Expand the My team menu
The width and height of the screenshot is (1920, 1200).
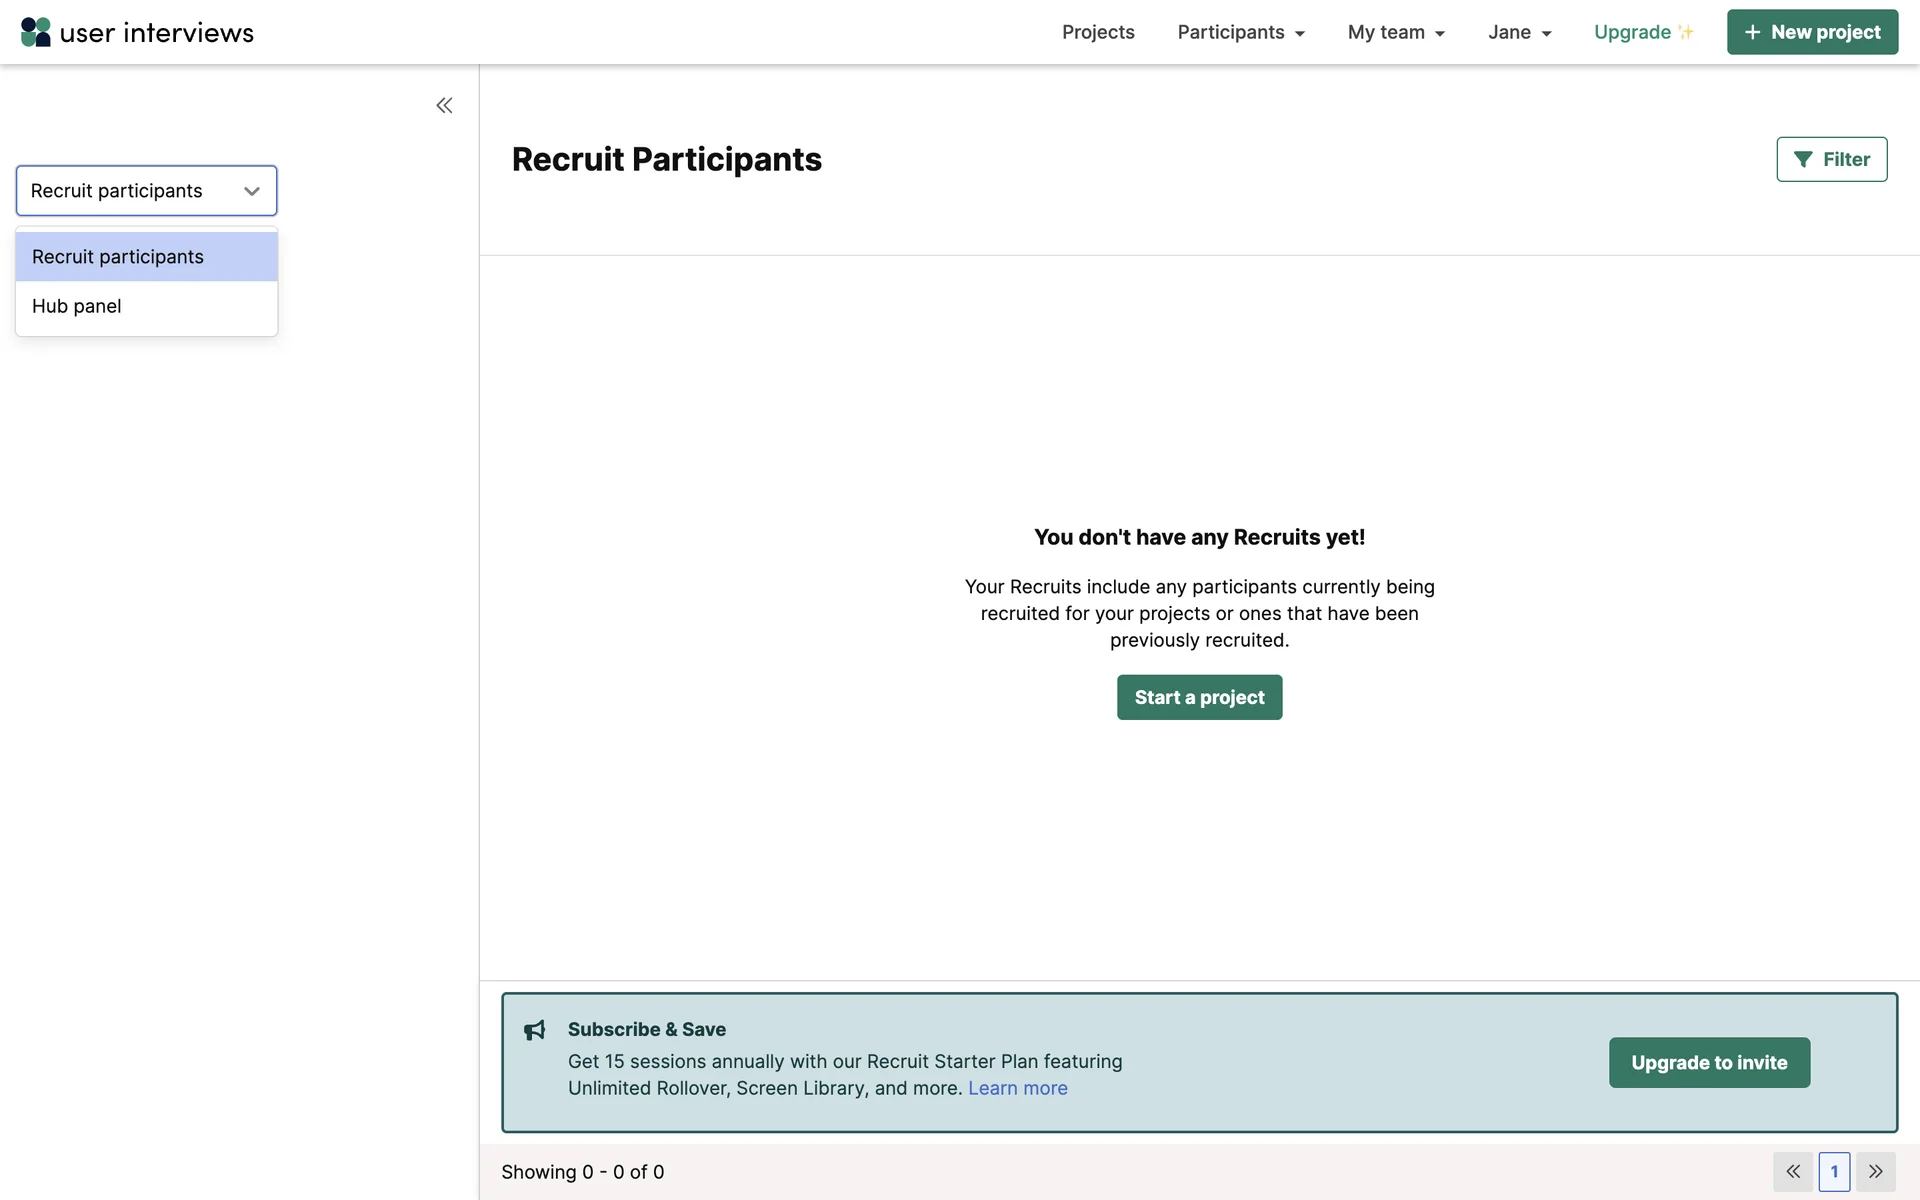1396,32
